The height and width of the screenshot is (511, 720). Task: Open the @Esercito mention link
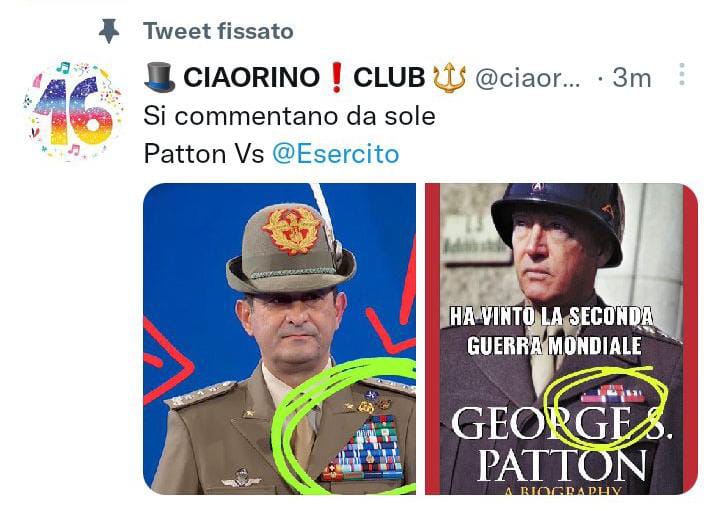(336, 154)
